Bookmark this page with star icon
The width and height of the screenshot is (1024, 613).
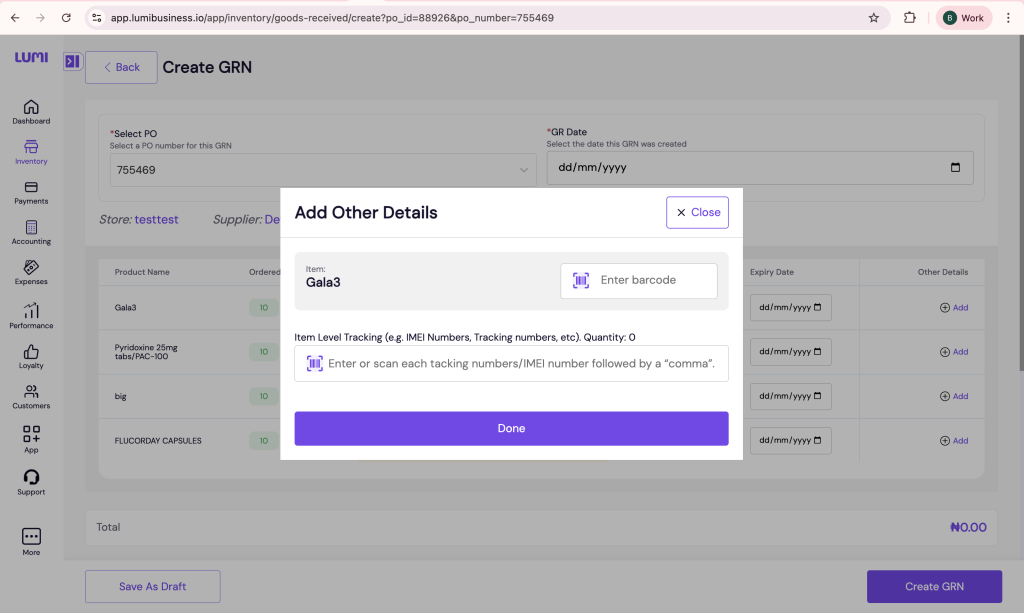[873, 18]
